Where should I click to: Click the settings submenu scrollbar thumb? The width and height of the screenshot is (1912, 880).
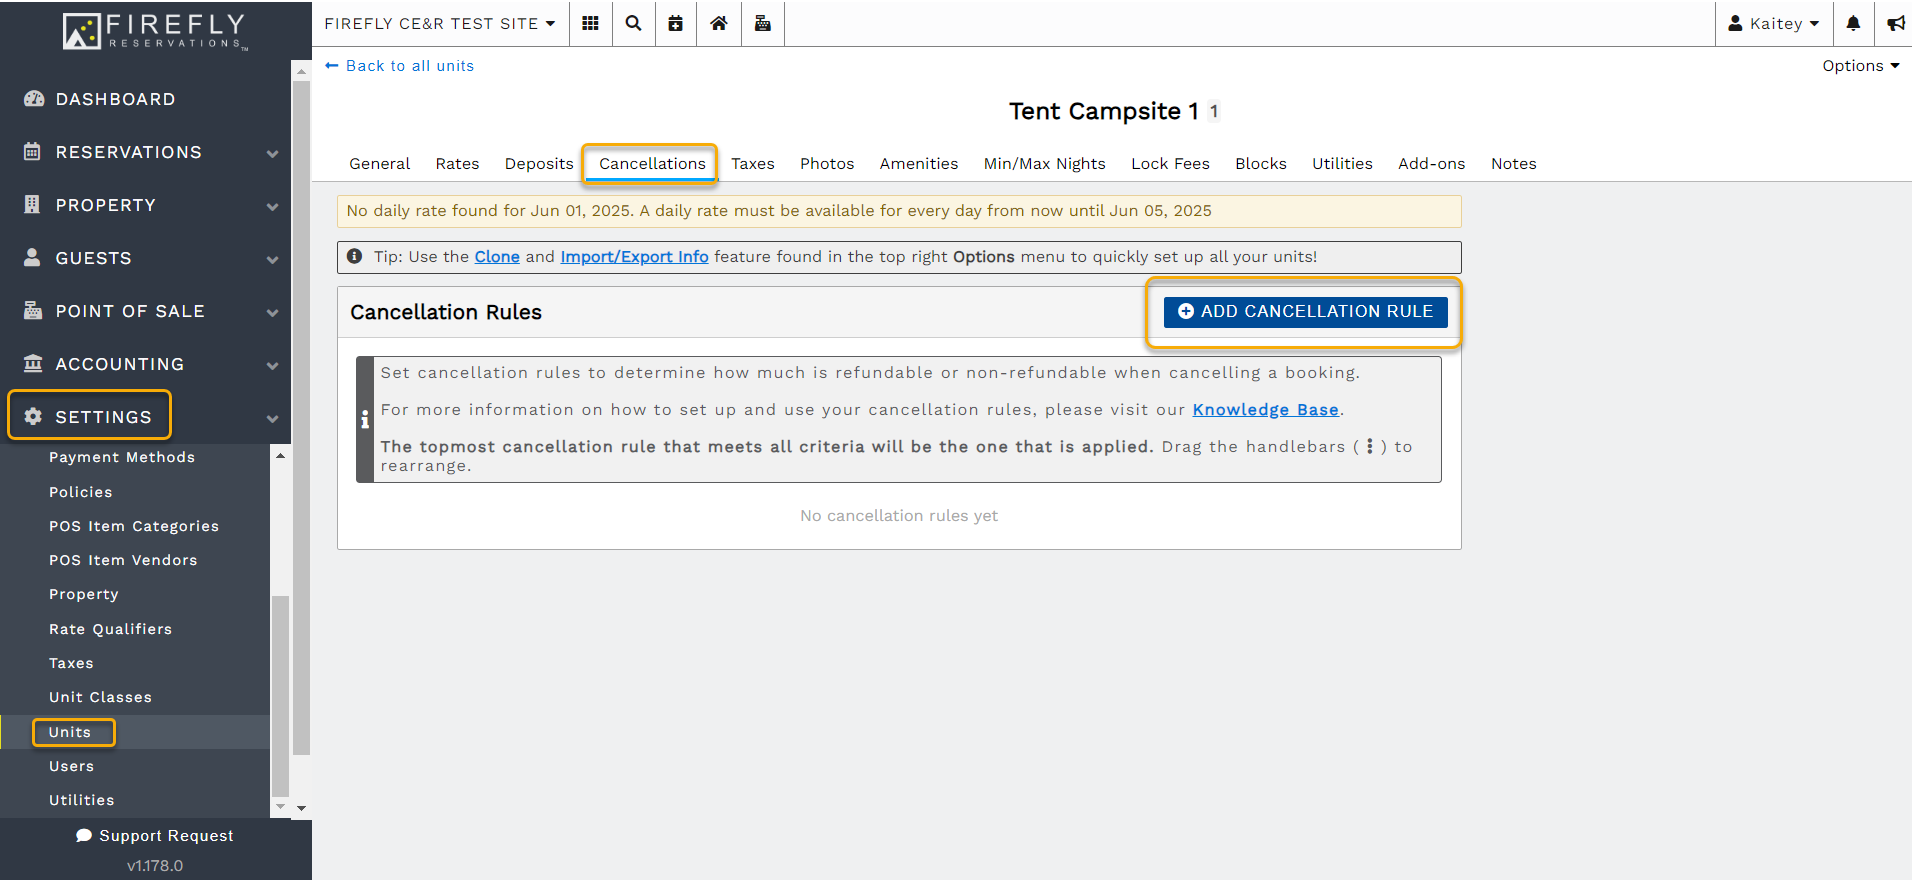280,697
